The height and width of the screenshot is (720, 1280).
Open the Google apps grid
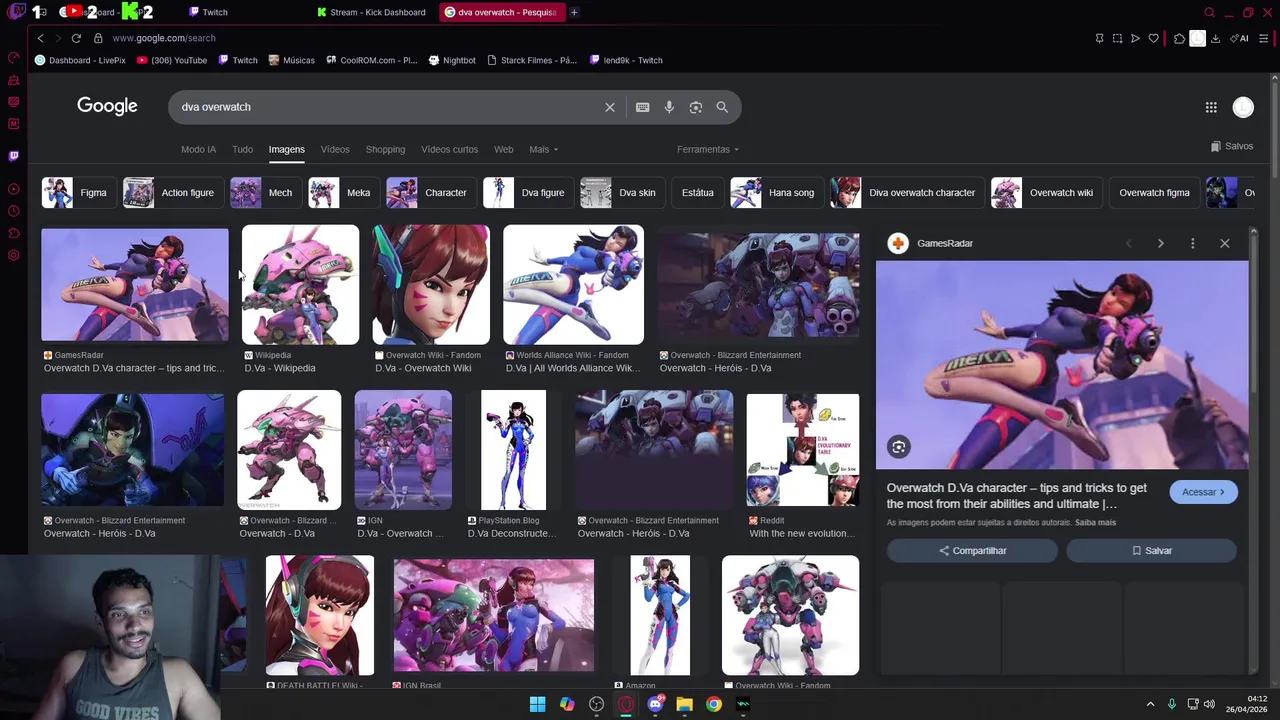click(x=1211, y=107)
